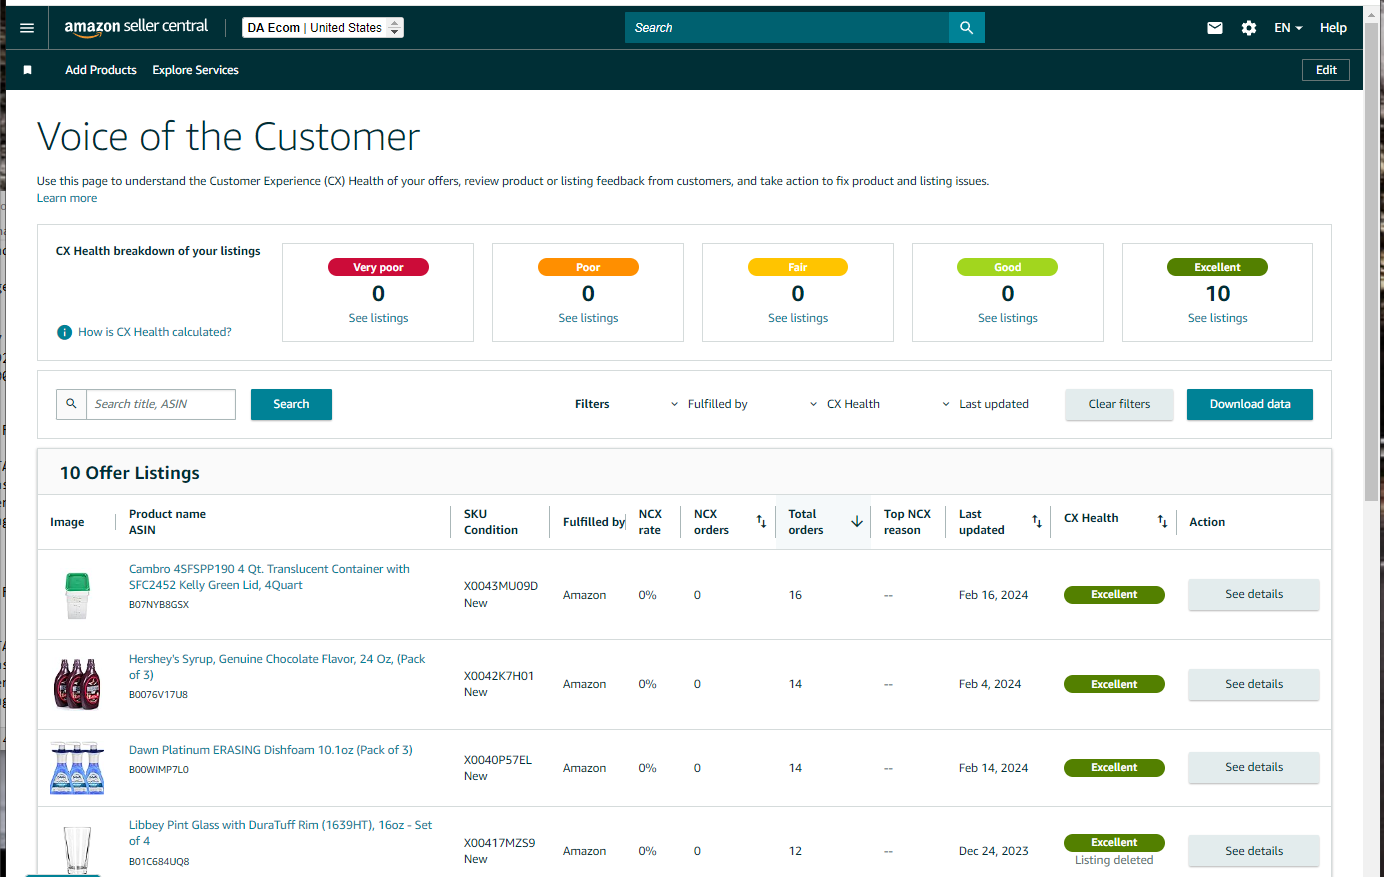Click the Very poor red badge
Image resolution: width=1384 pixels, height=877 pixels.
coord(378,267)
